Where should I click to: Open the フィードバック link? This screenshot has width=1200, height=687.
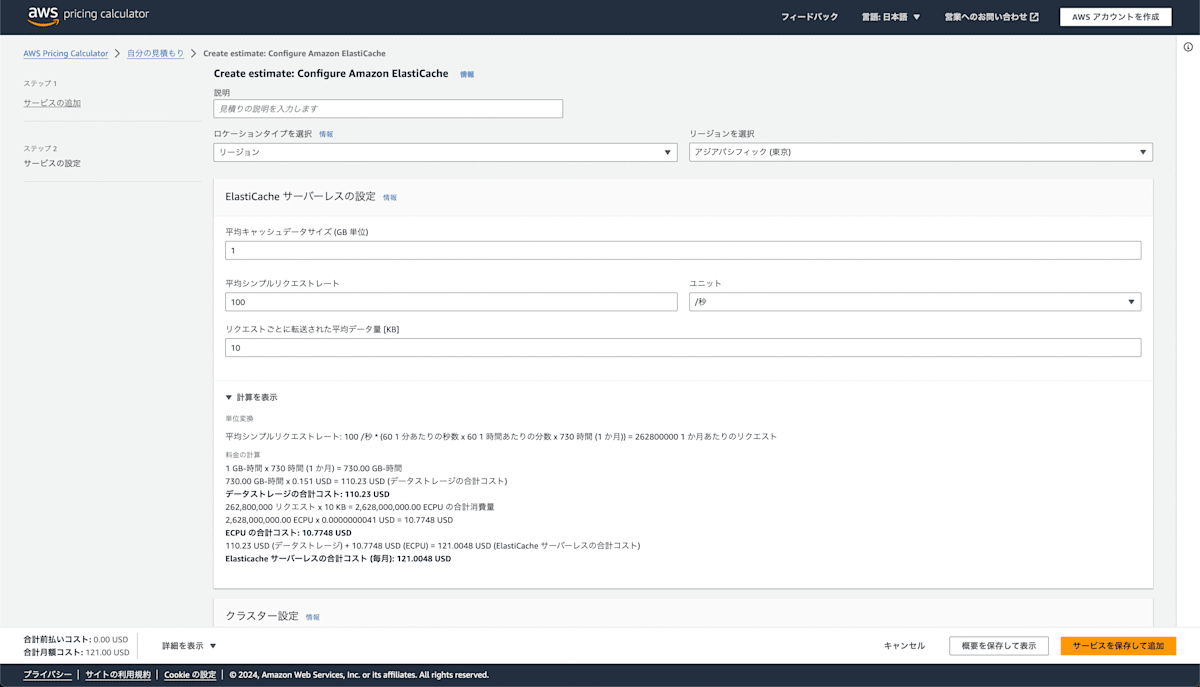pos(809,17)
